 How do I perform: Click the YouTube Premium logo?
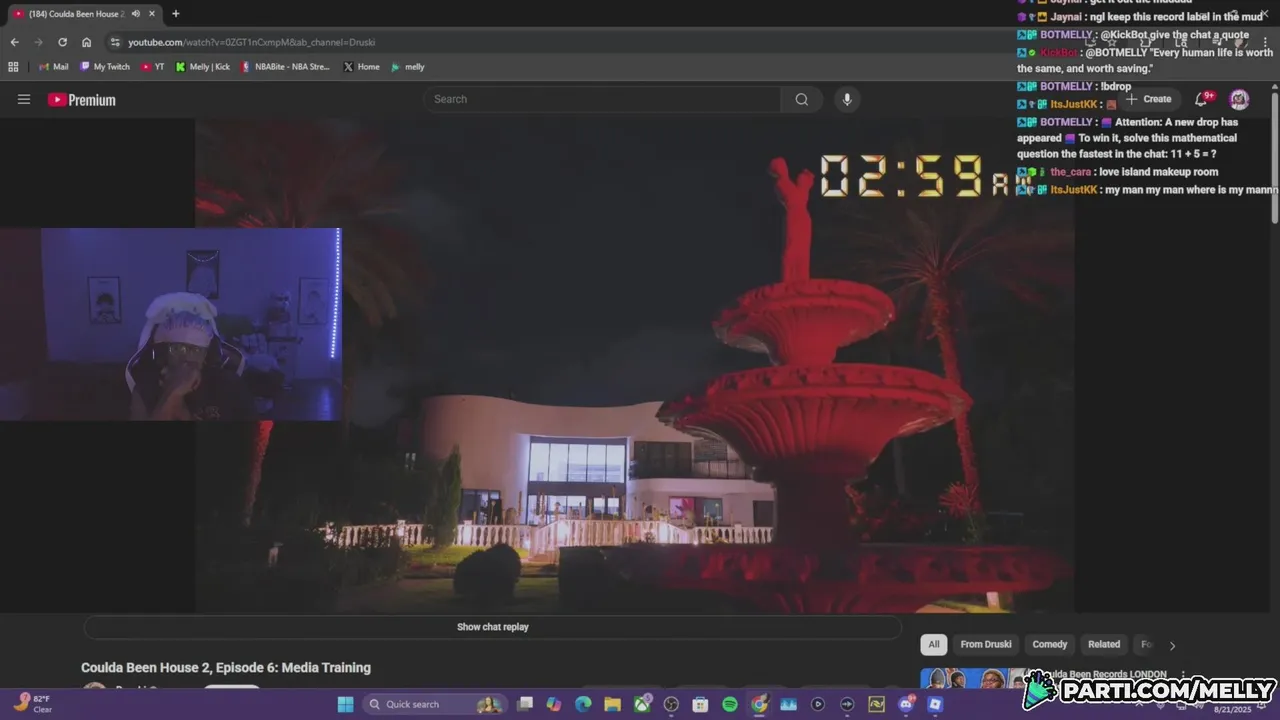(82, 100)
